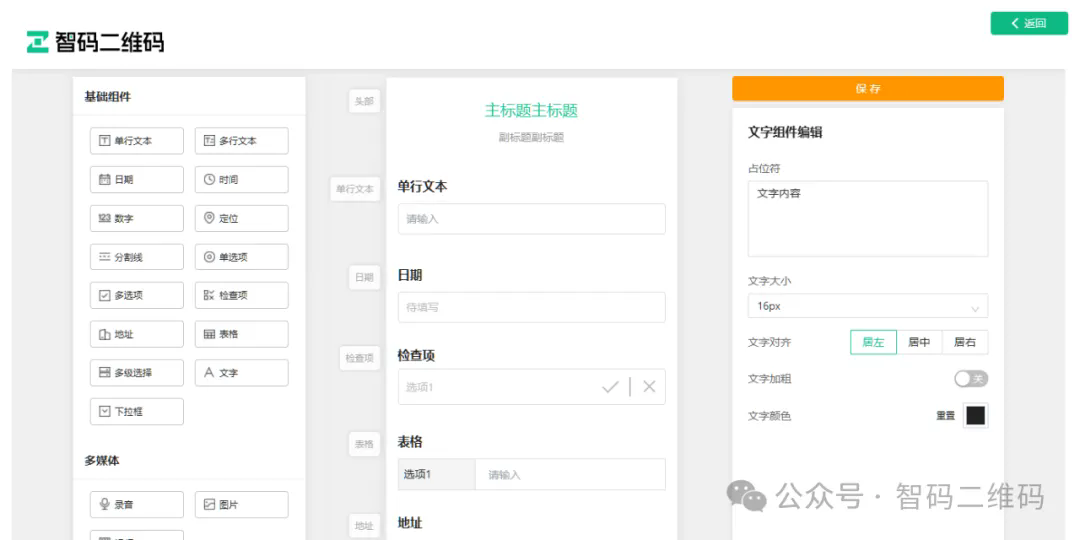Click the 占位符 text area

867,218
